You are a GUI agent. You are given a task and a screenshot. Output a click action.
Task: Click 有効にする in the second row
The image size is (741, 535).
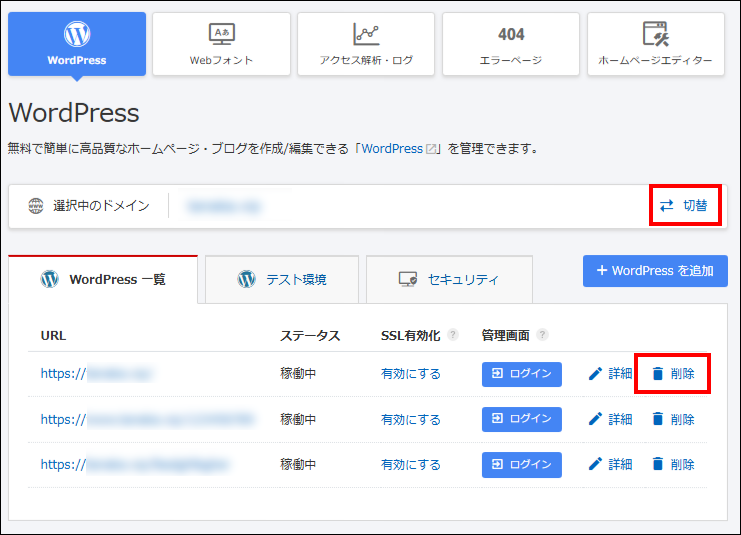[x=411, y=419]
